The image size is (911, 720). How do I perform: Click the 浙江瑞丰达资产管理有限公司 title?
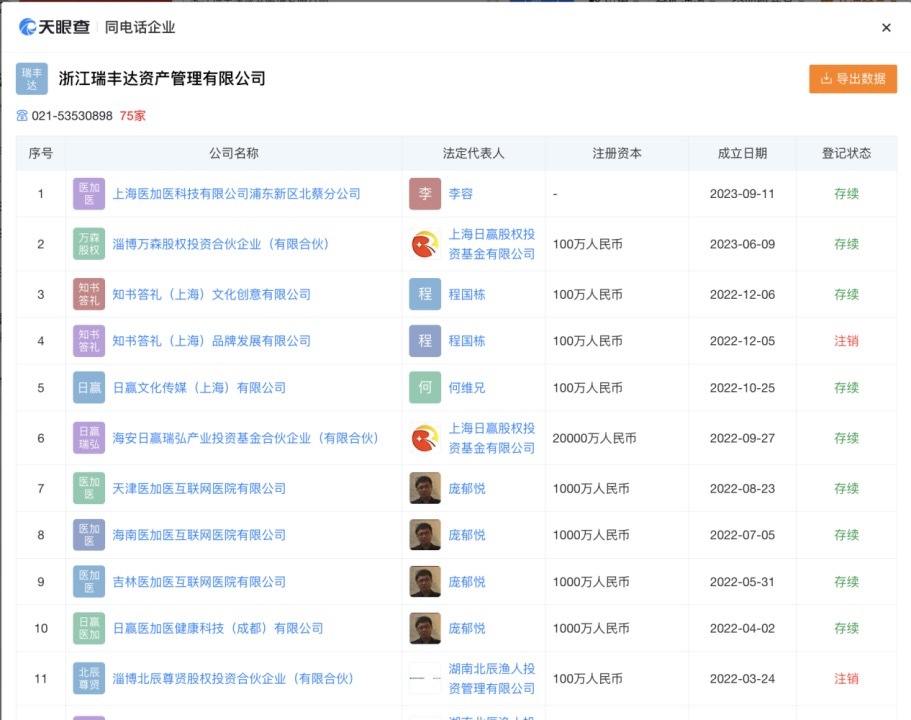point(162,78)
